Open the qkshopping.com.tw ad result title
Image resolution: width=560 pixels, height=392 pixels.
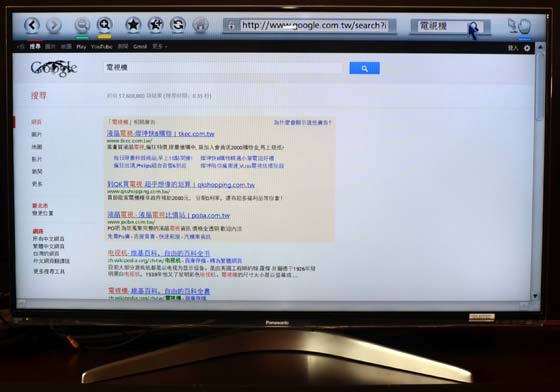click(181, 185)
